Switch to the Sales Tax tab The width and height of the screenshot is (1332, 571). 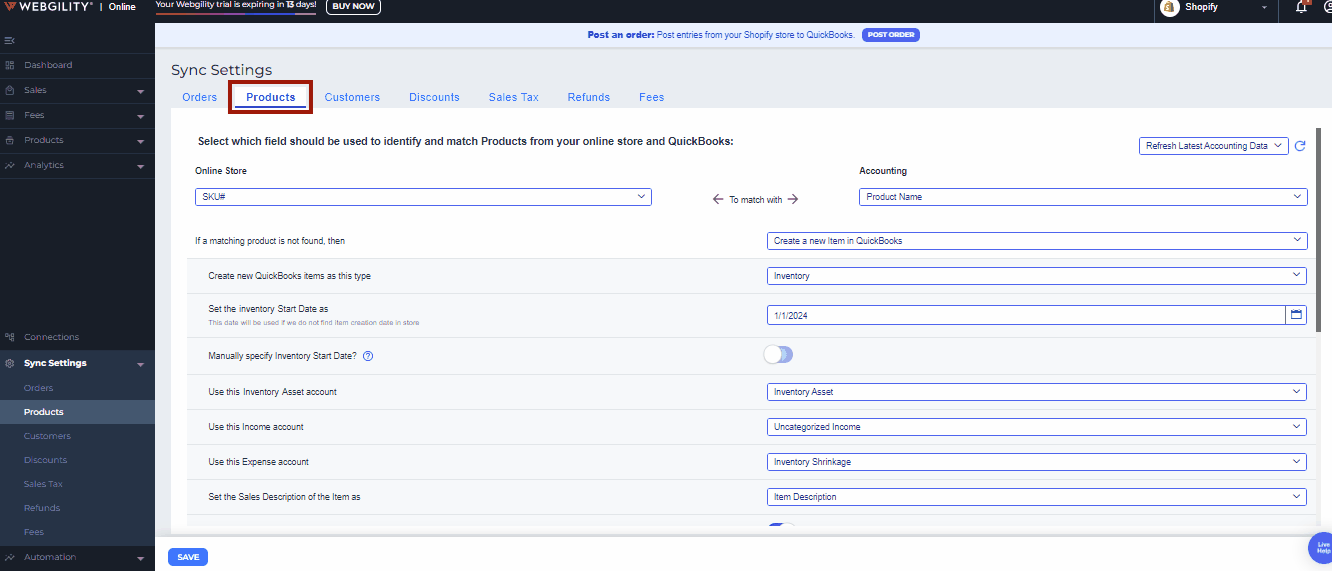pyautogui.click(x=513, y=97)
